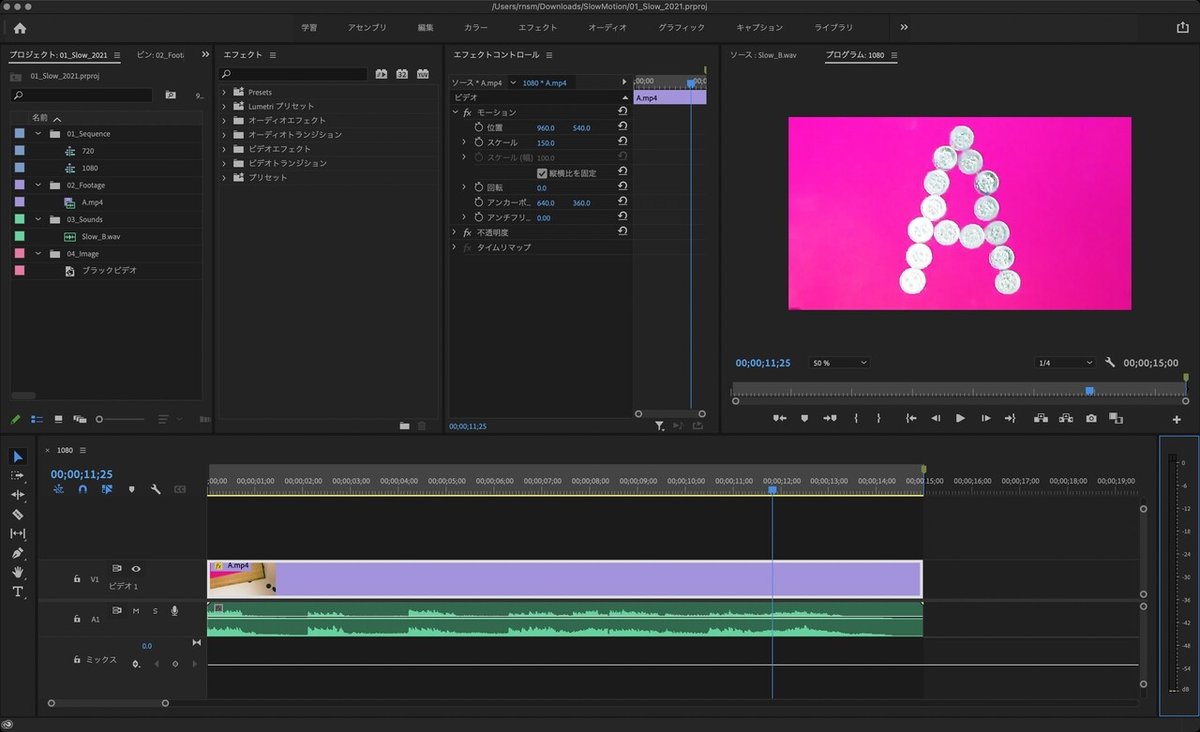Toggle linked selection in timeline
Image resolution: width=1200 pixels, height=732 pixels.
[106, 490]
